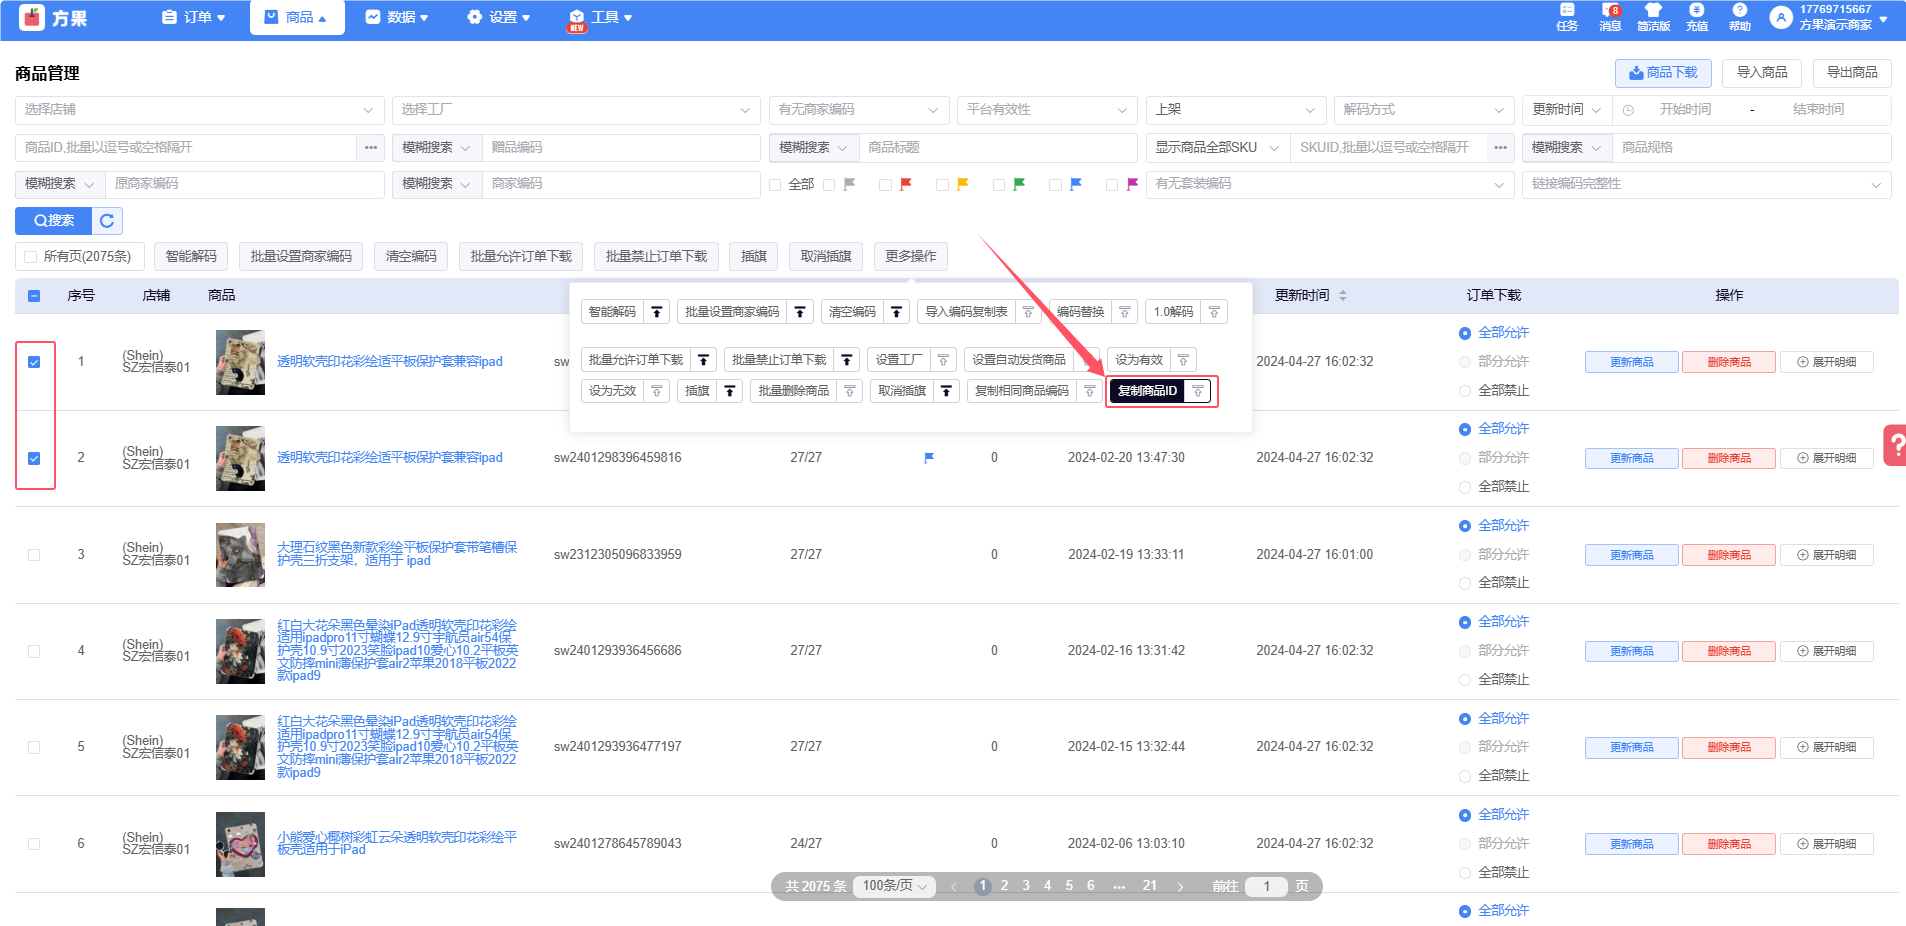Click 删除商品 button for row 2
Screen dimensions: 1906x926
[1728, 458]
